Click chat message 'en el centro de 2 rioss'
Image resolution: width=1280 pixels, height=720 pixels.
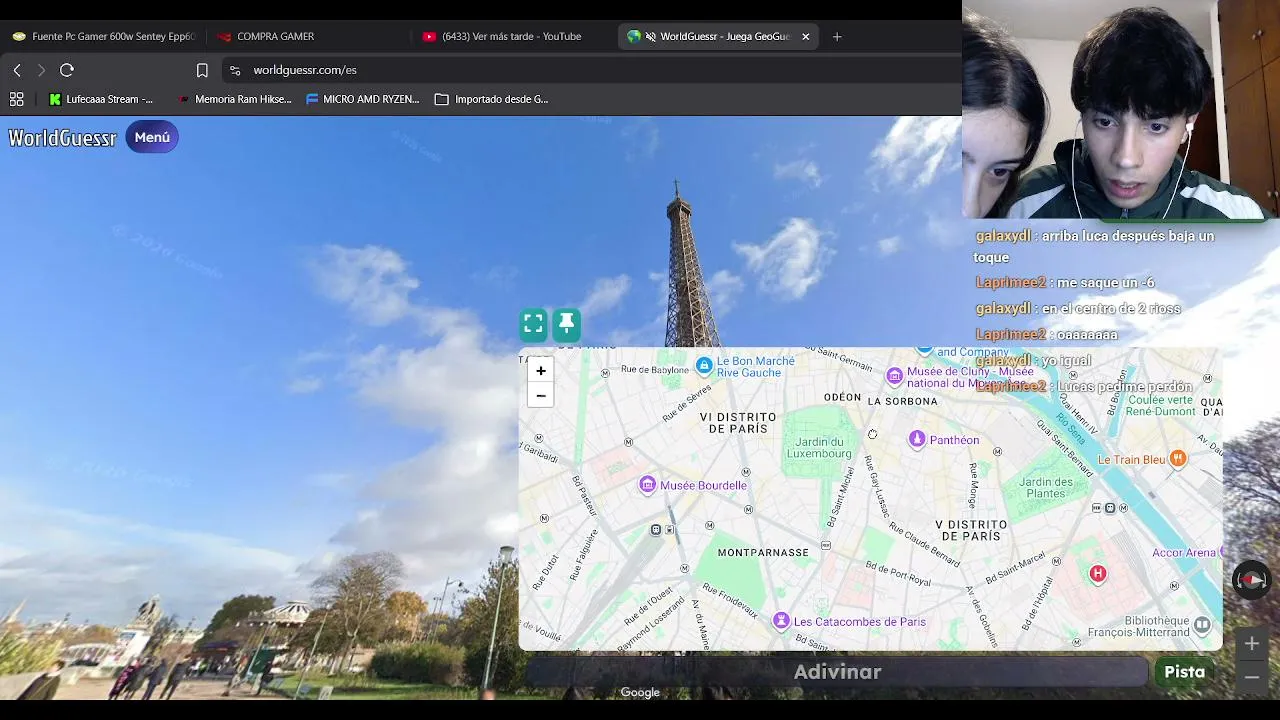tap(1078, 309)
